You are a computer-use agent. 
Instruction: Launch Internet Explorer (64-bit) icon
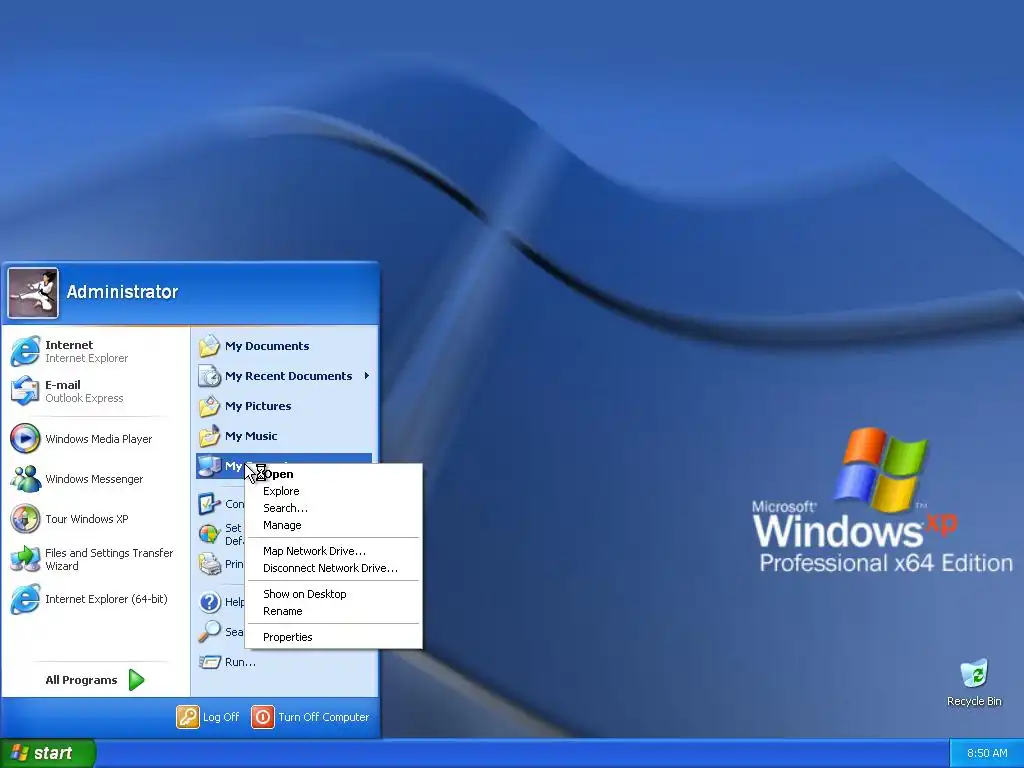25,599
